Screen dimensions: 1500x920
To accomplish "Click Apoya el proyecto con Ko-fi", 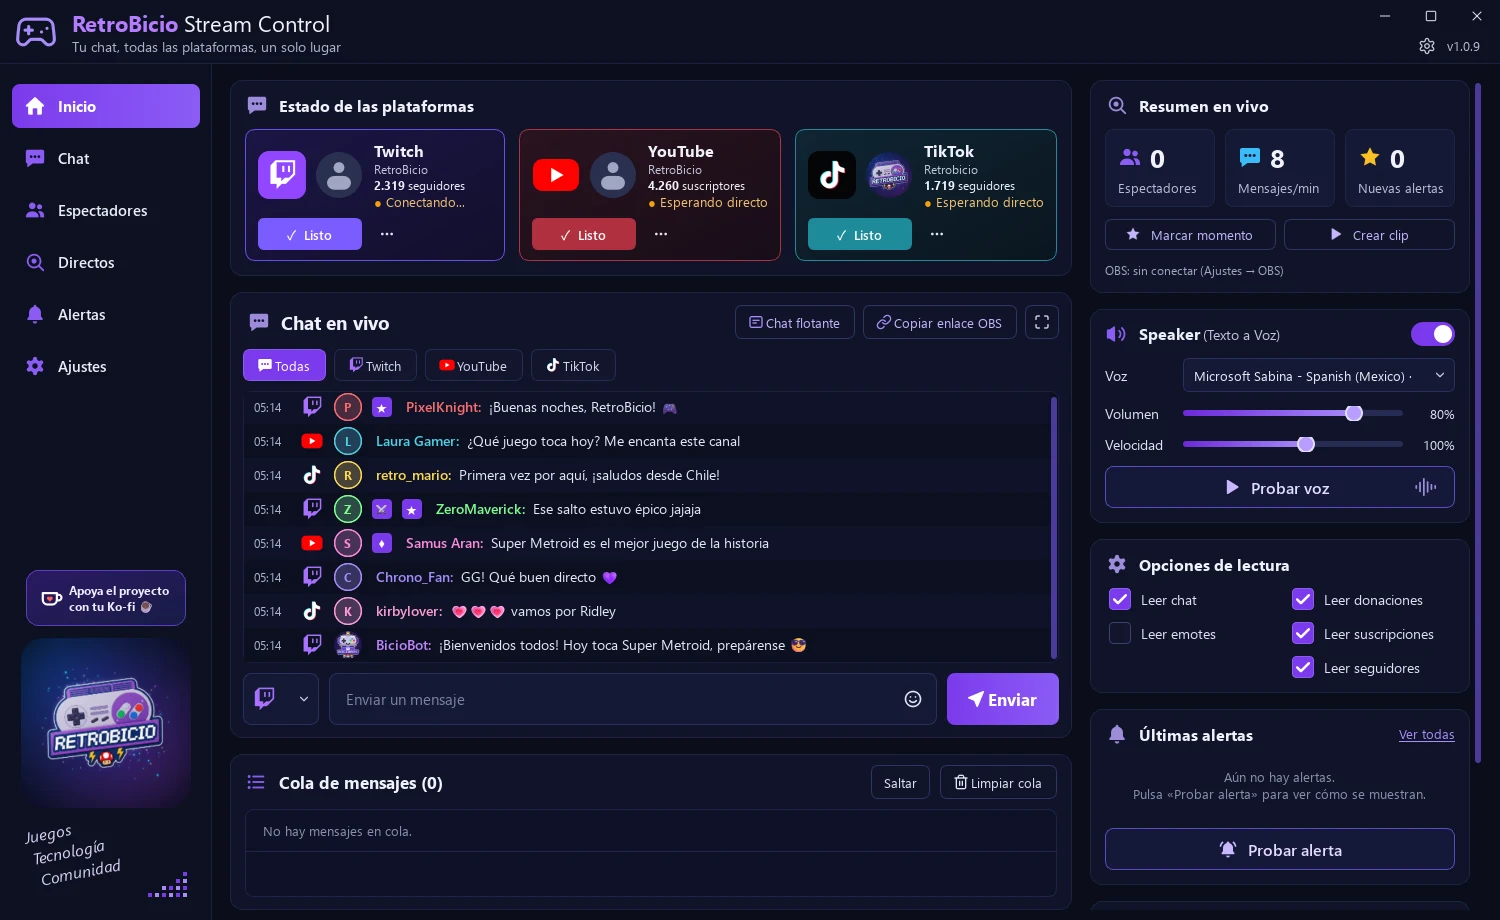I will click(x=106, y=598).
